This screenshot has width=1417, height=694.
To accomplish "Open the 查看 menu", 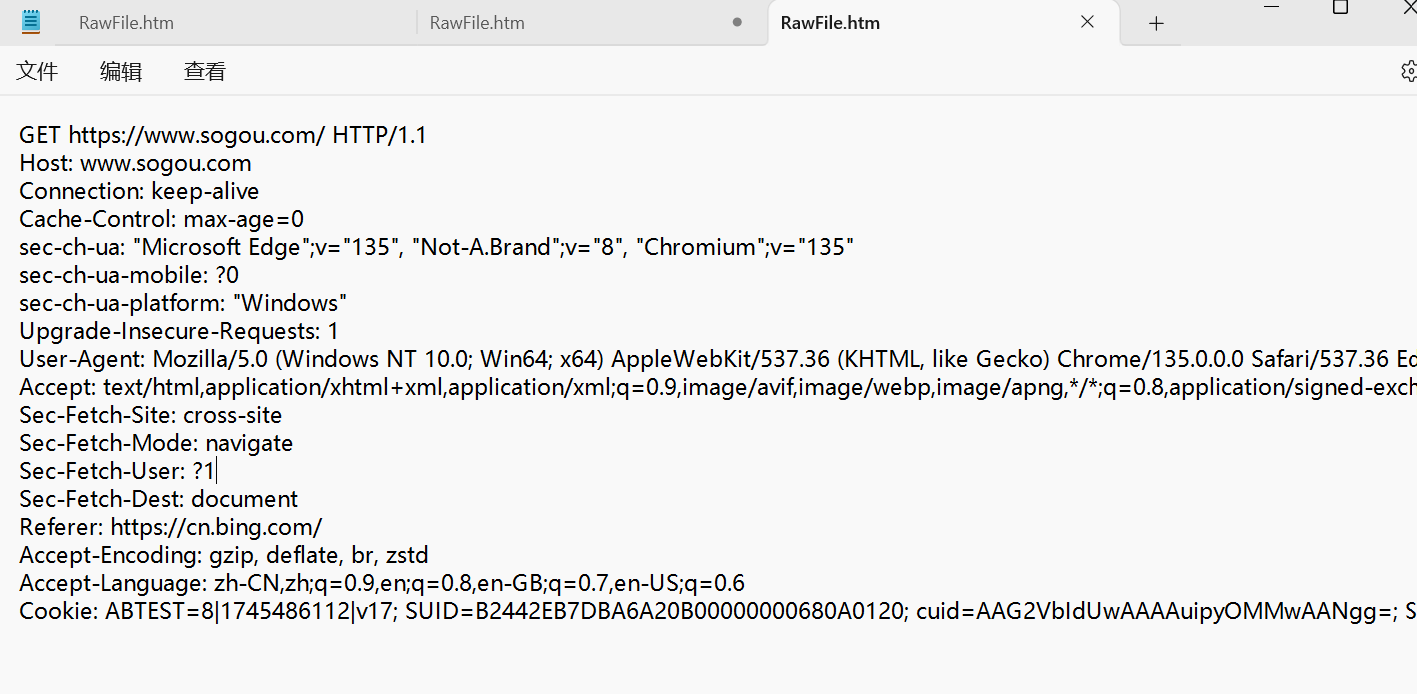I will coord(205,71).
